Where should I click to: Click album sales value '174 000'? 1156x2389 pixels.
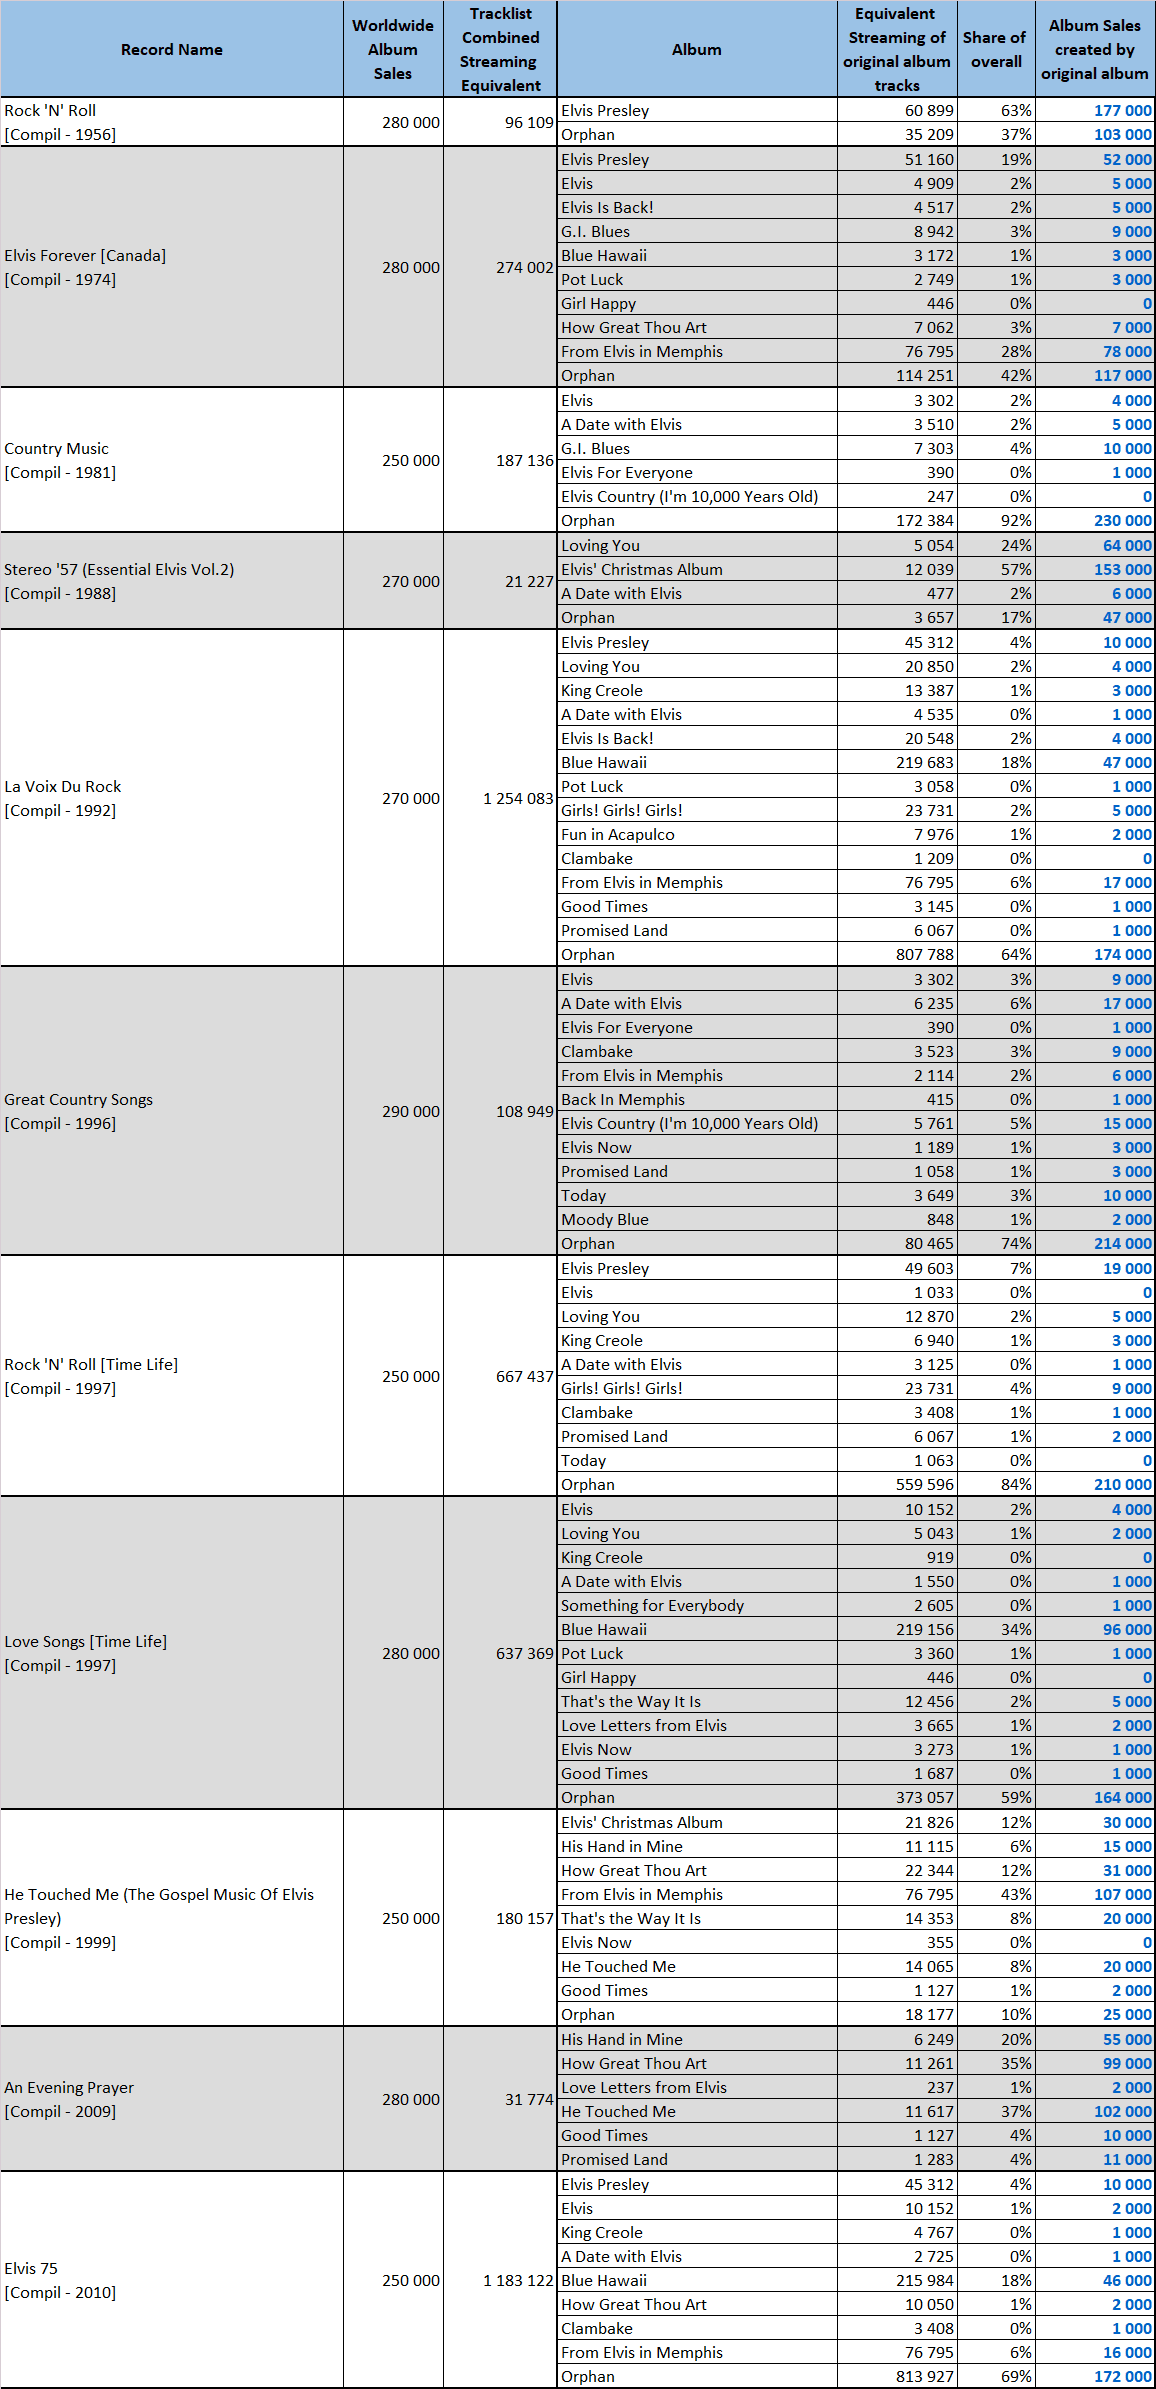click(x=1122, y=954)
